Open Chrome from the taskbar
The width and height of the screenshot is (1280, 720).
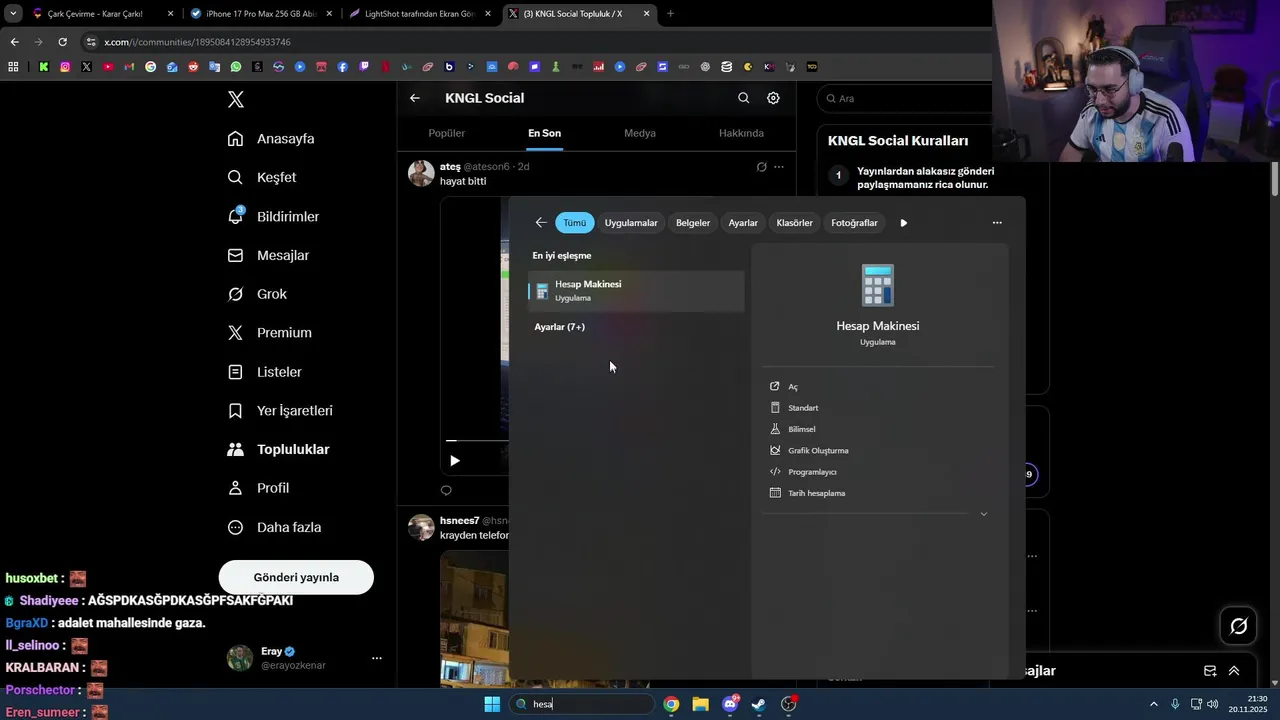[x=671, y=704]
